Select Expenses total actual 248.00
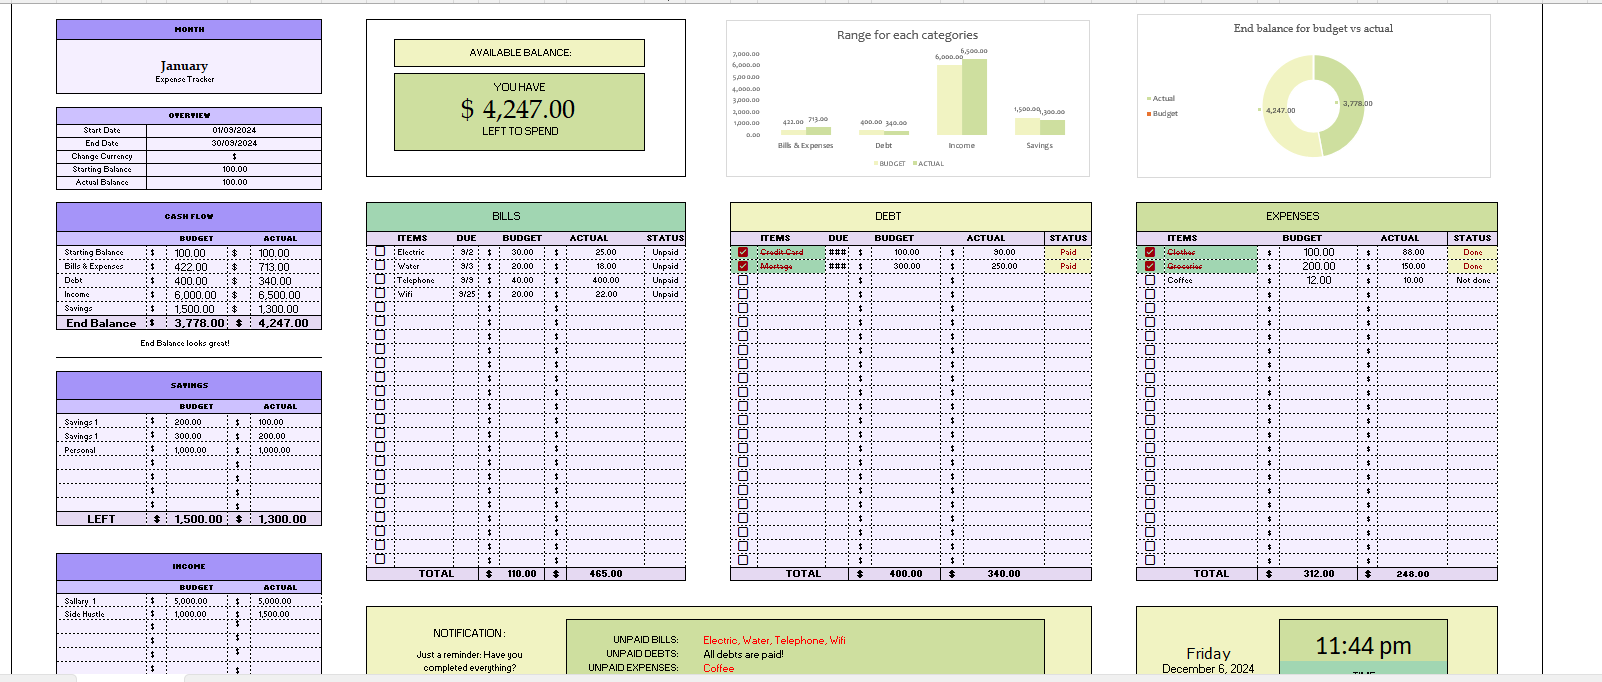The image size is (1602, 682). (x=1412, y=574)
